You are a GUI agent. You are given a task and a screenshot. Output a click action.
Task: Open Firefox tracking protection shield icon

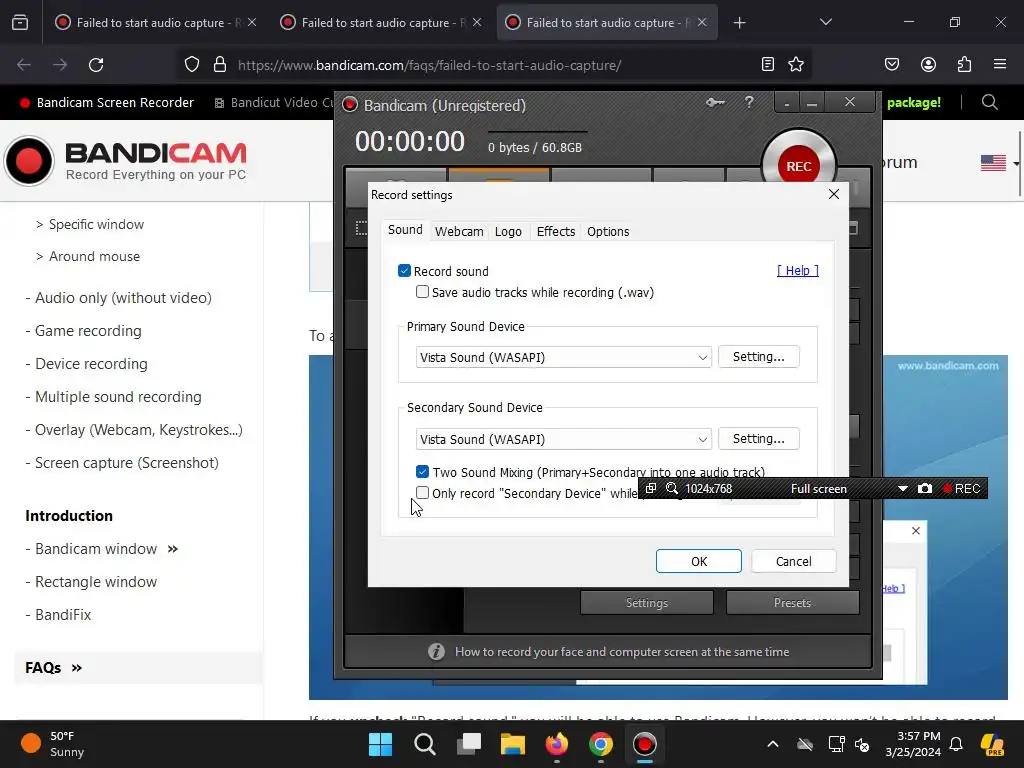click(x=191, y=65)
